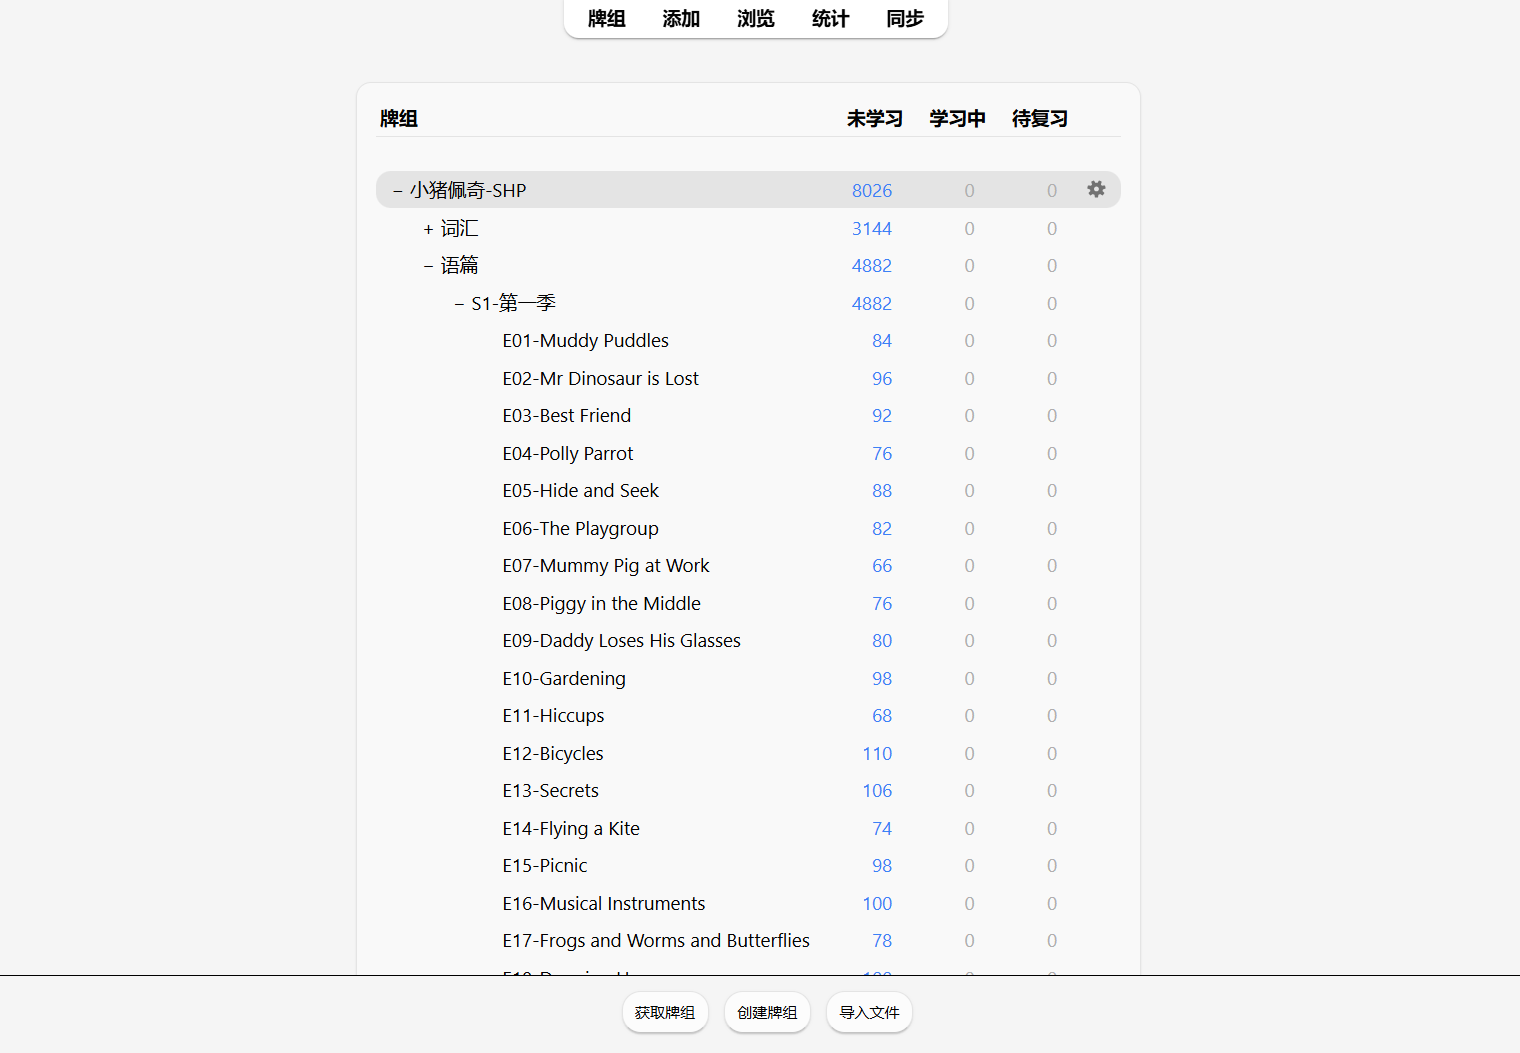Click the 未学习 column header
Screen dimensions: 1520x1053
[x=874, y=119]
